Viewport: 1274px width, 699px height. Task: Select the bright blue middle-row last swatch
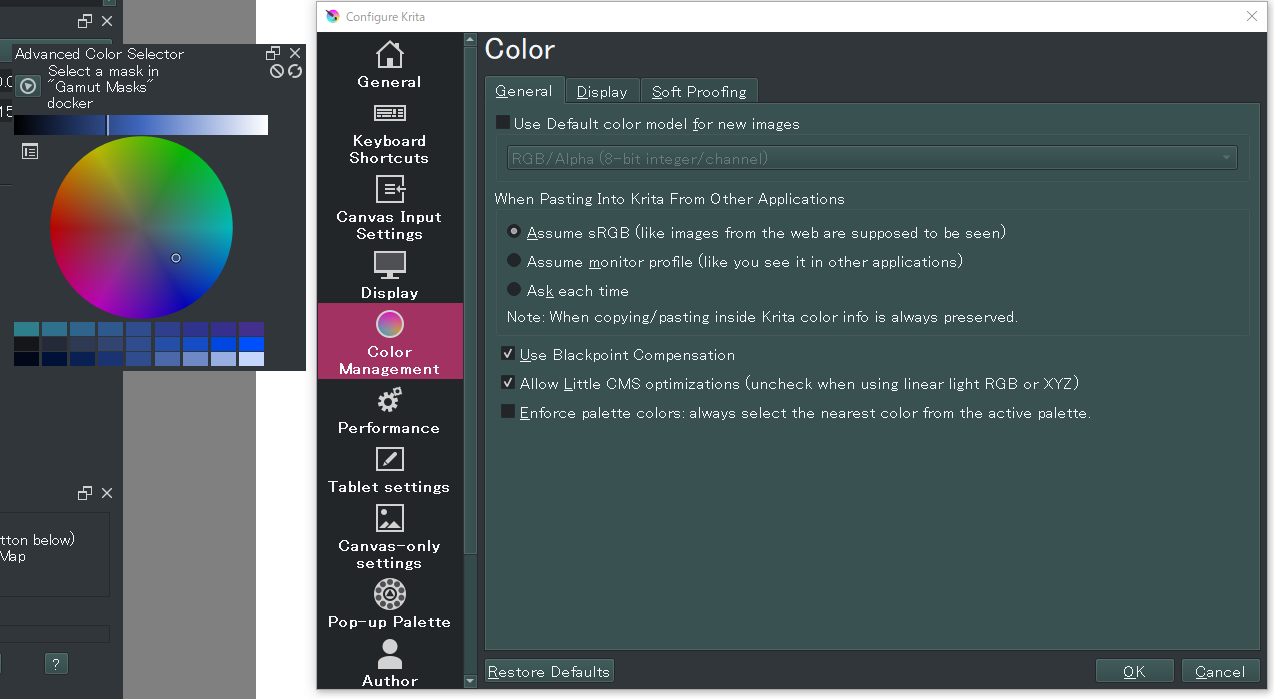click(251, 343)
